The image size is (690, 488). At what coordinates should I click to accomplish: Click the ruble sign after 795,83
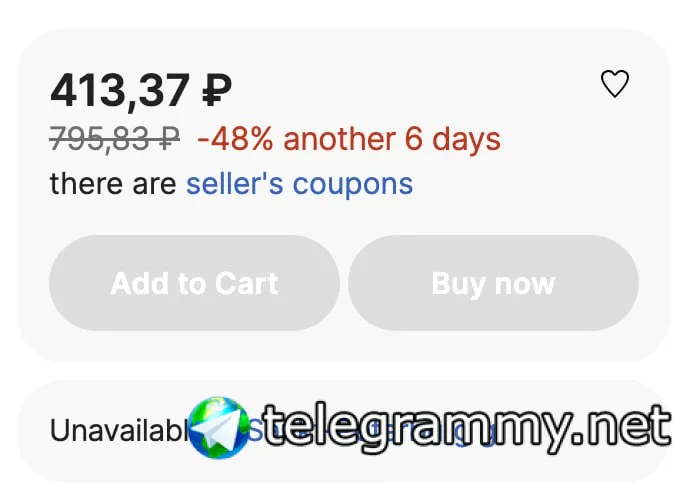tap(170, 139)
